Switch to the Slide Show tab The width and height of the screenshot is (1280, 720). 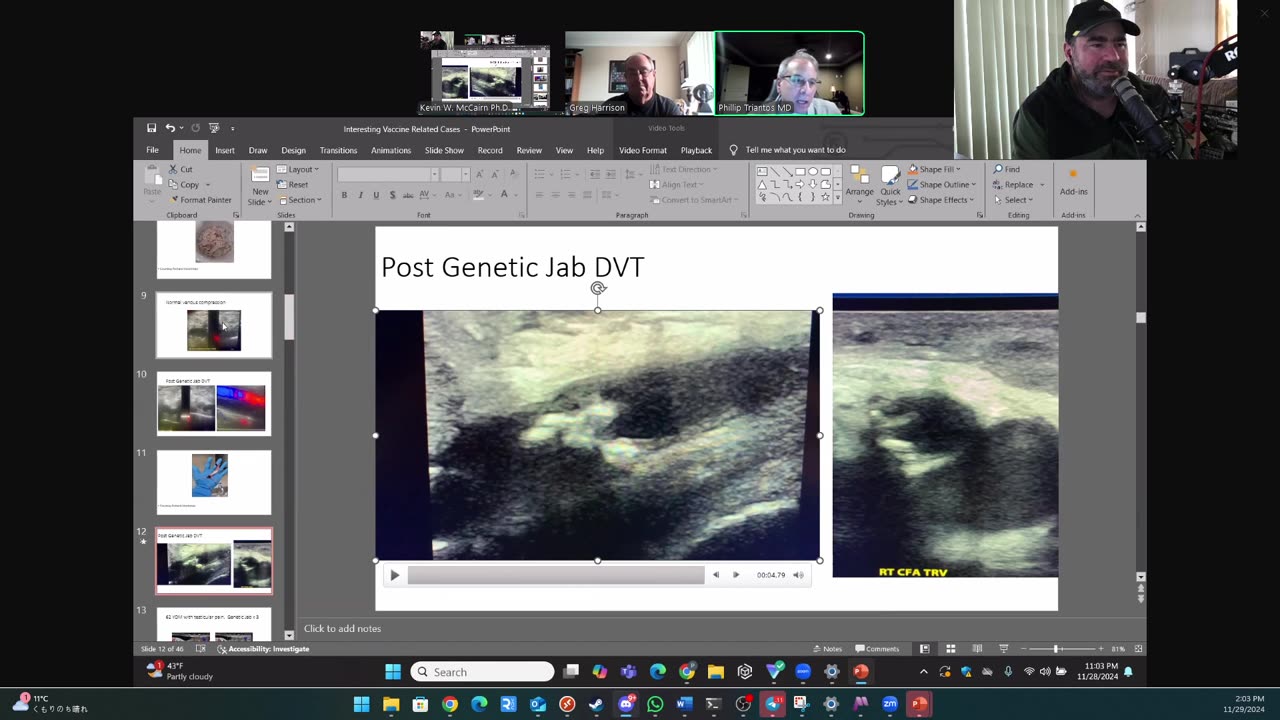[x=444, y=150]
